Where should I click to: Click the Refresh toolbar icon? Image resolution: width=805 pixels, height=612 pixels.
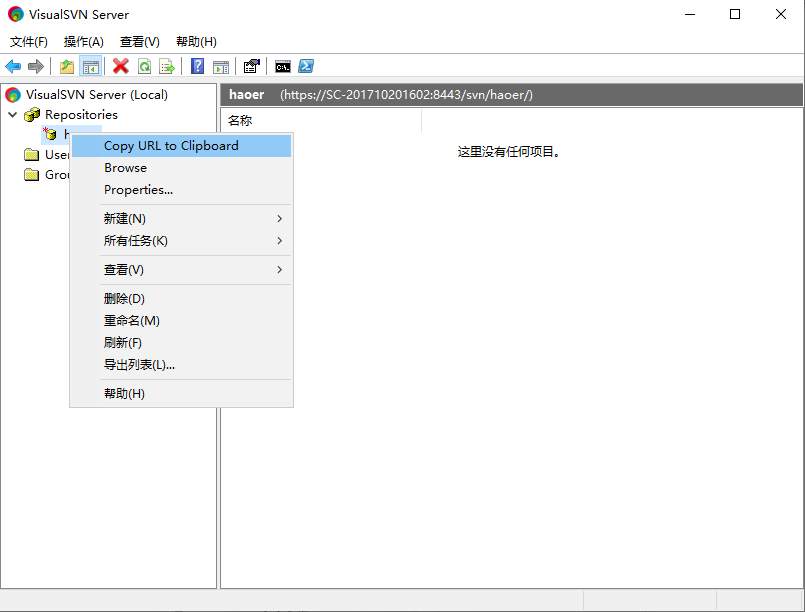click(x=145, y=66)
